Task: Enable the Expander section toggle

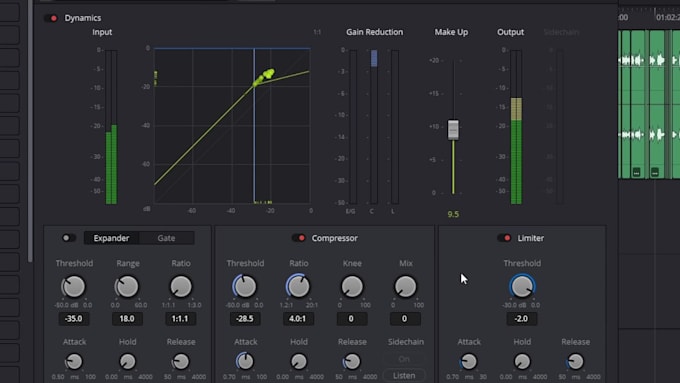Action: pyautogui.click(x=68, y=238)
